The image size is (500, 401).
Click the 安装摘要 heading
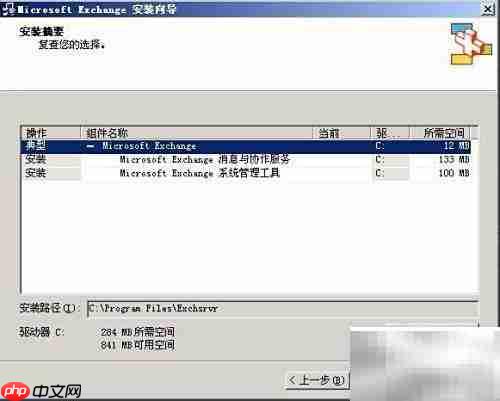[x=41, y=32]
